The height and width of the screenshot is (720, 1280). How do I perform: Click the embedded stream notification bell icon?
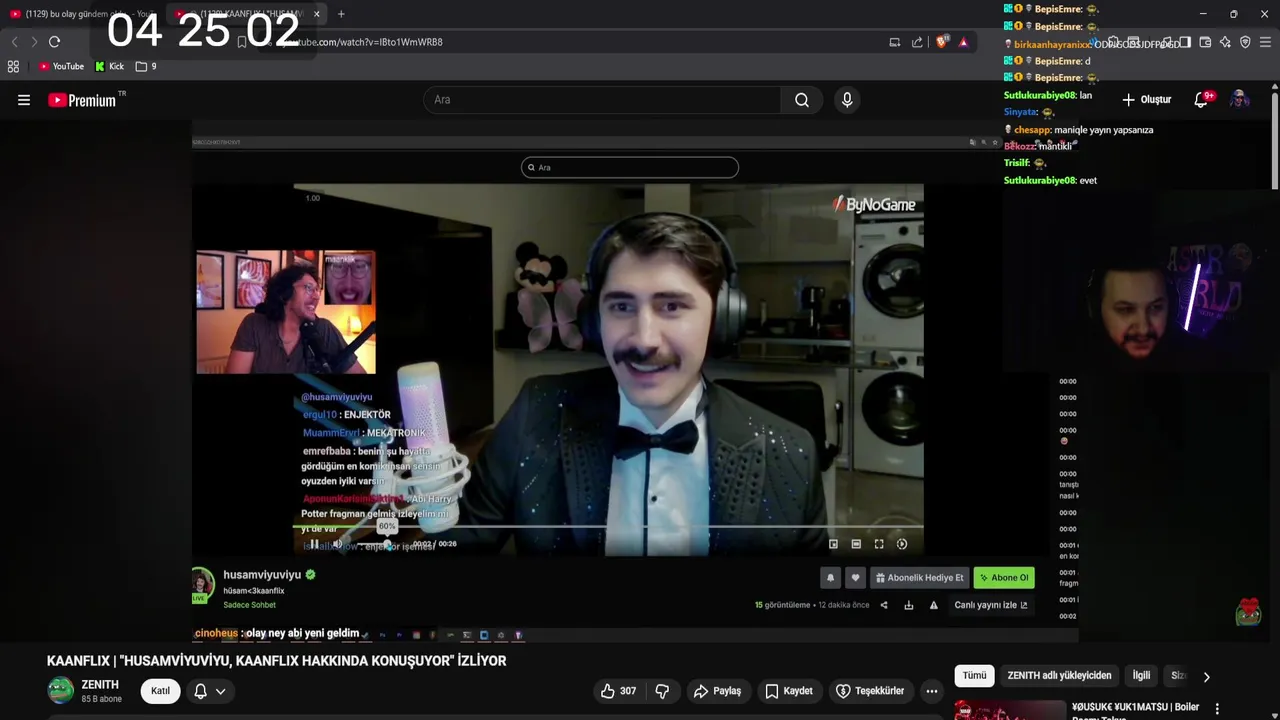(x=830, y=578)
